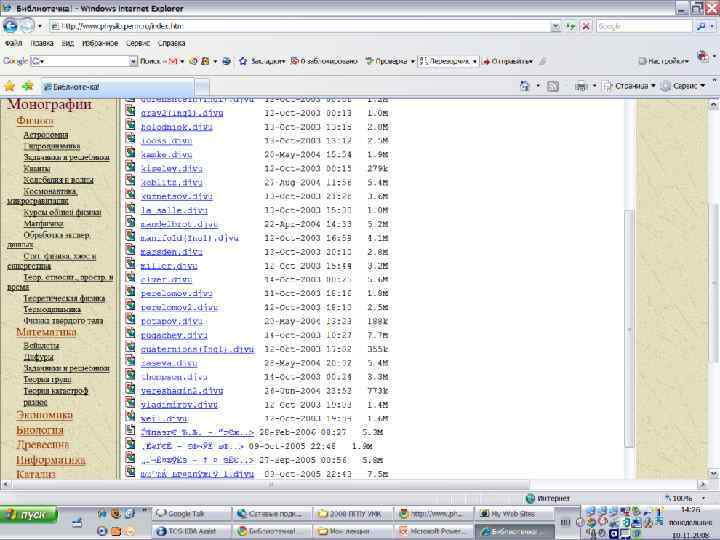Click file icon next to miller.djvu
The image size is (720, 540).
click(x=130, y=264)
